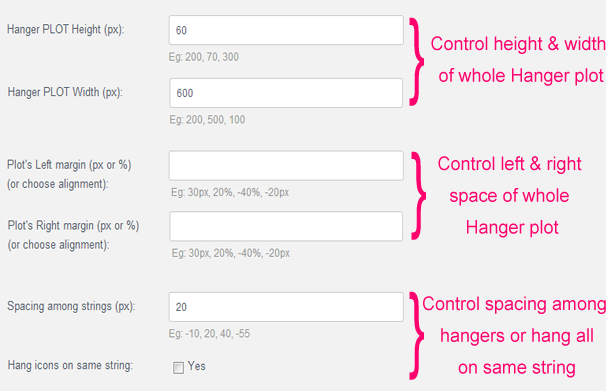The width and height of the screenshot is (606, 391).
Task: Click the pink Control left & right annotation
Action: pyautogui.click(x=509, y=196)
